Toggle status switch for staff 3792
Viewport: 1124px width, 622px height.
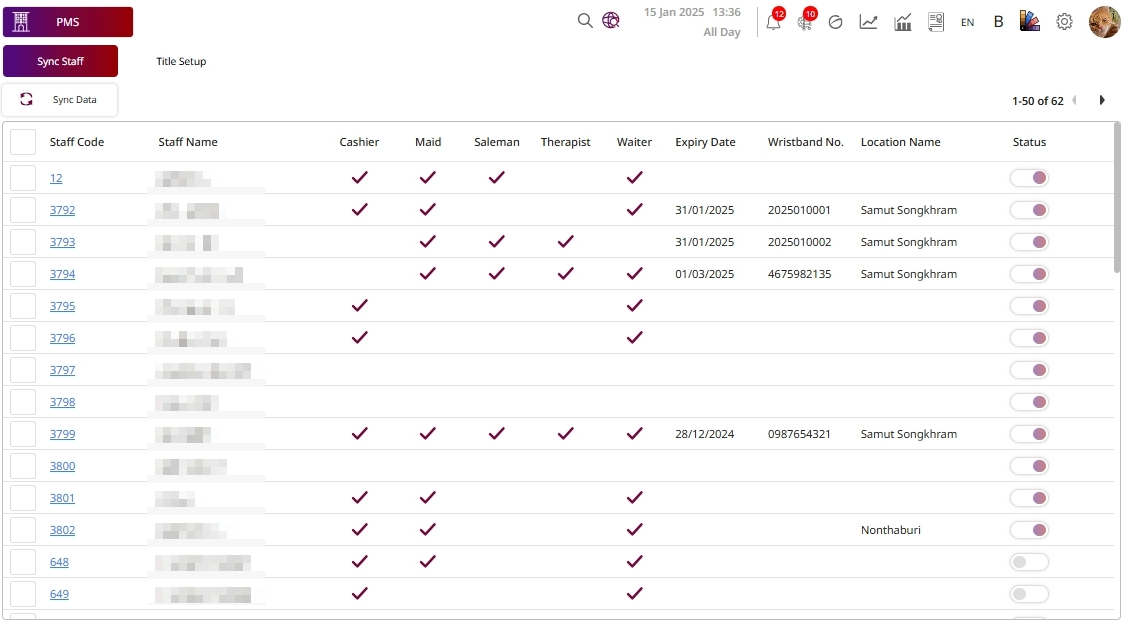[1029, 210]
